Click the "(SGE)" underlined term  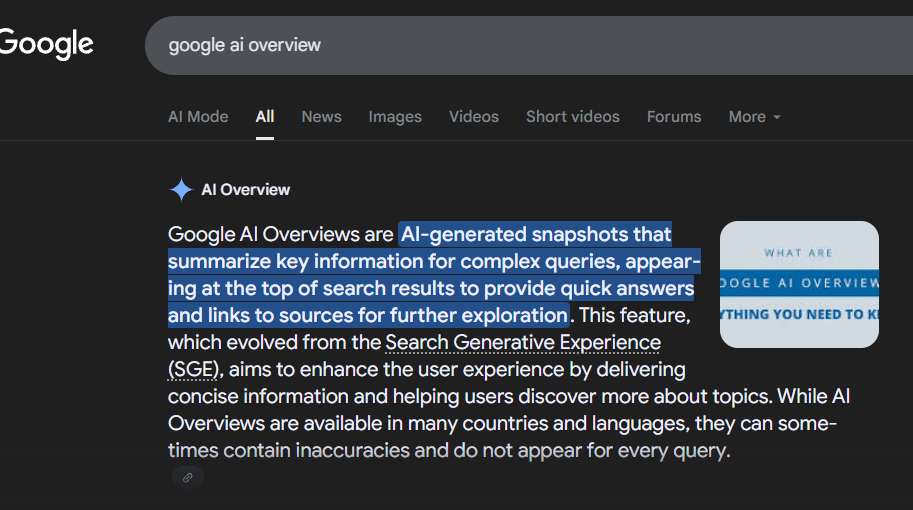193,370
